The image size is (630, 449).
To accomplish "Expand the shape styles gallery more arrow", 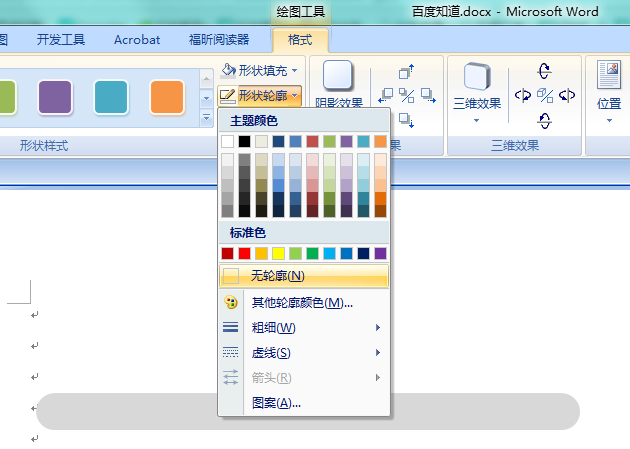I will (207, 118).
